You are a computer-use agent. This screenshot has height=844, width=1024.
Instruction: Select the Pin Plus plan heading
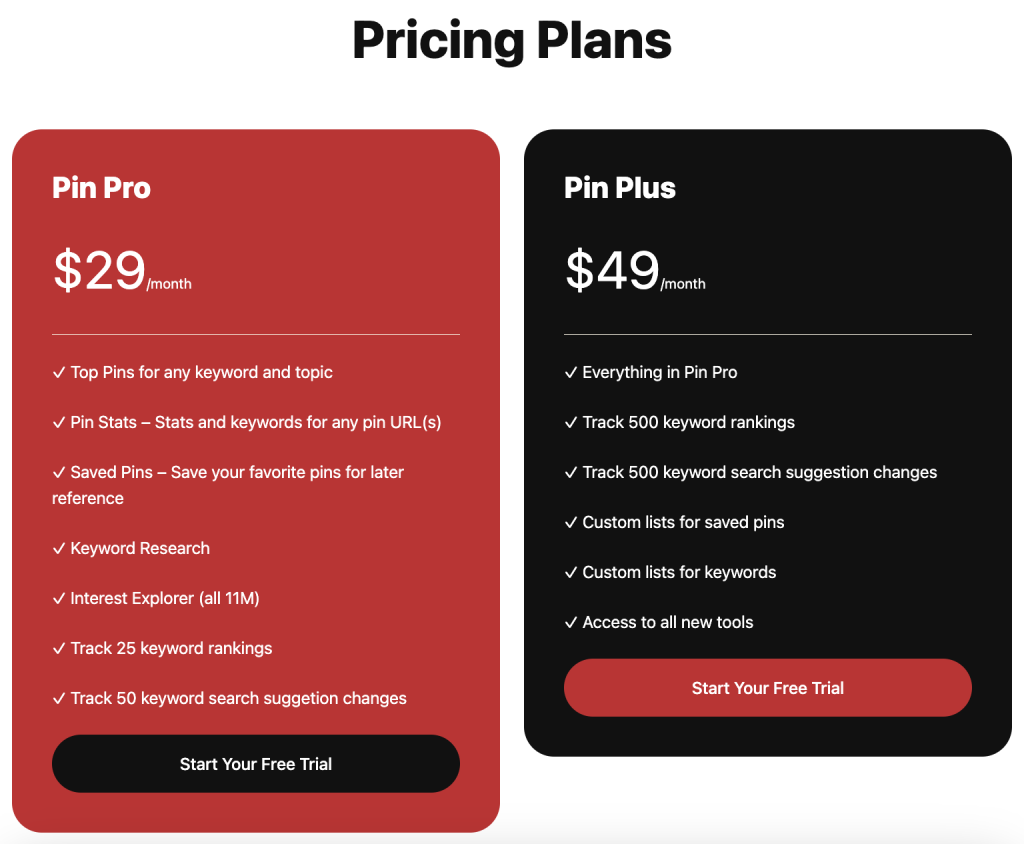coord(620,188)
